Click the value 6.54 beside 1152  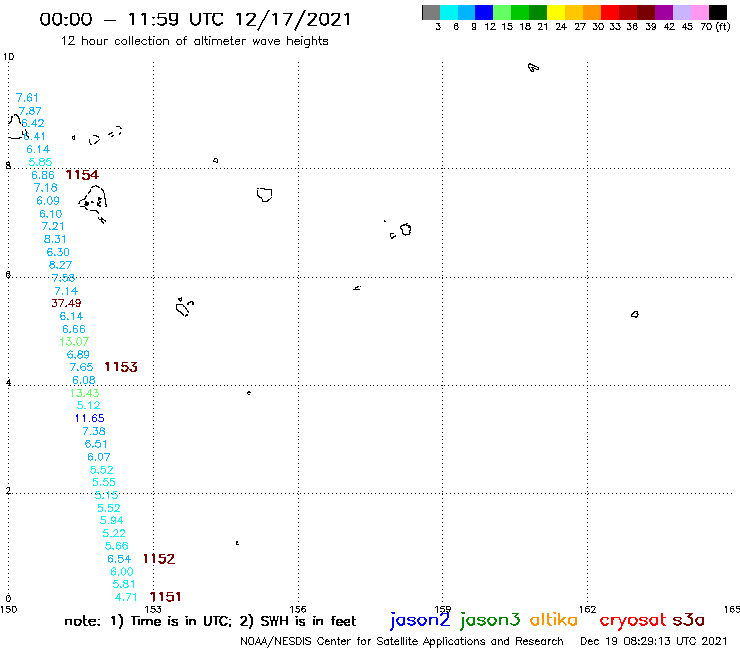[119, 559]
